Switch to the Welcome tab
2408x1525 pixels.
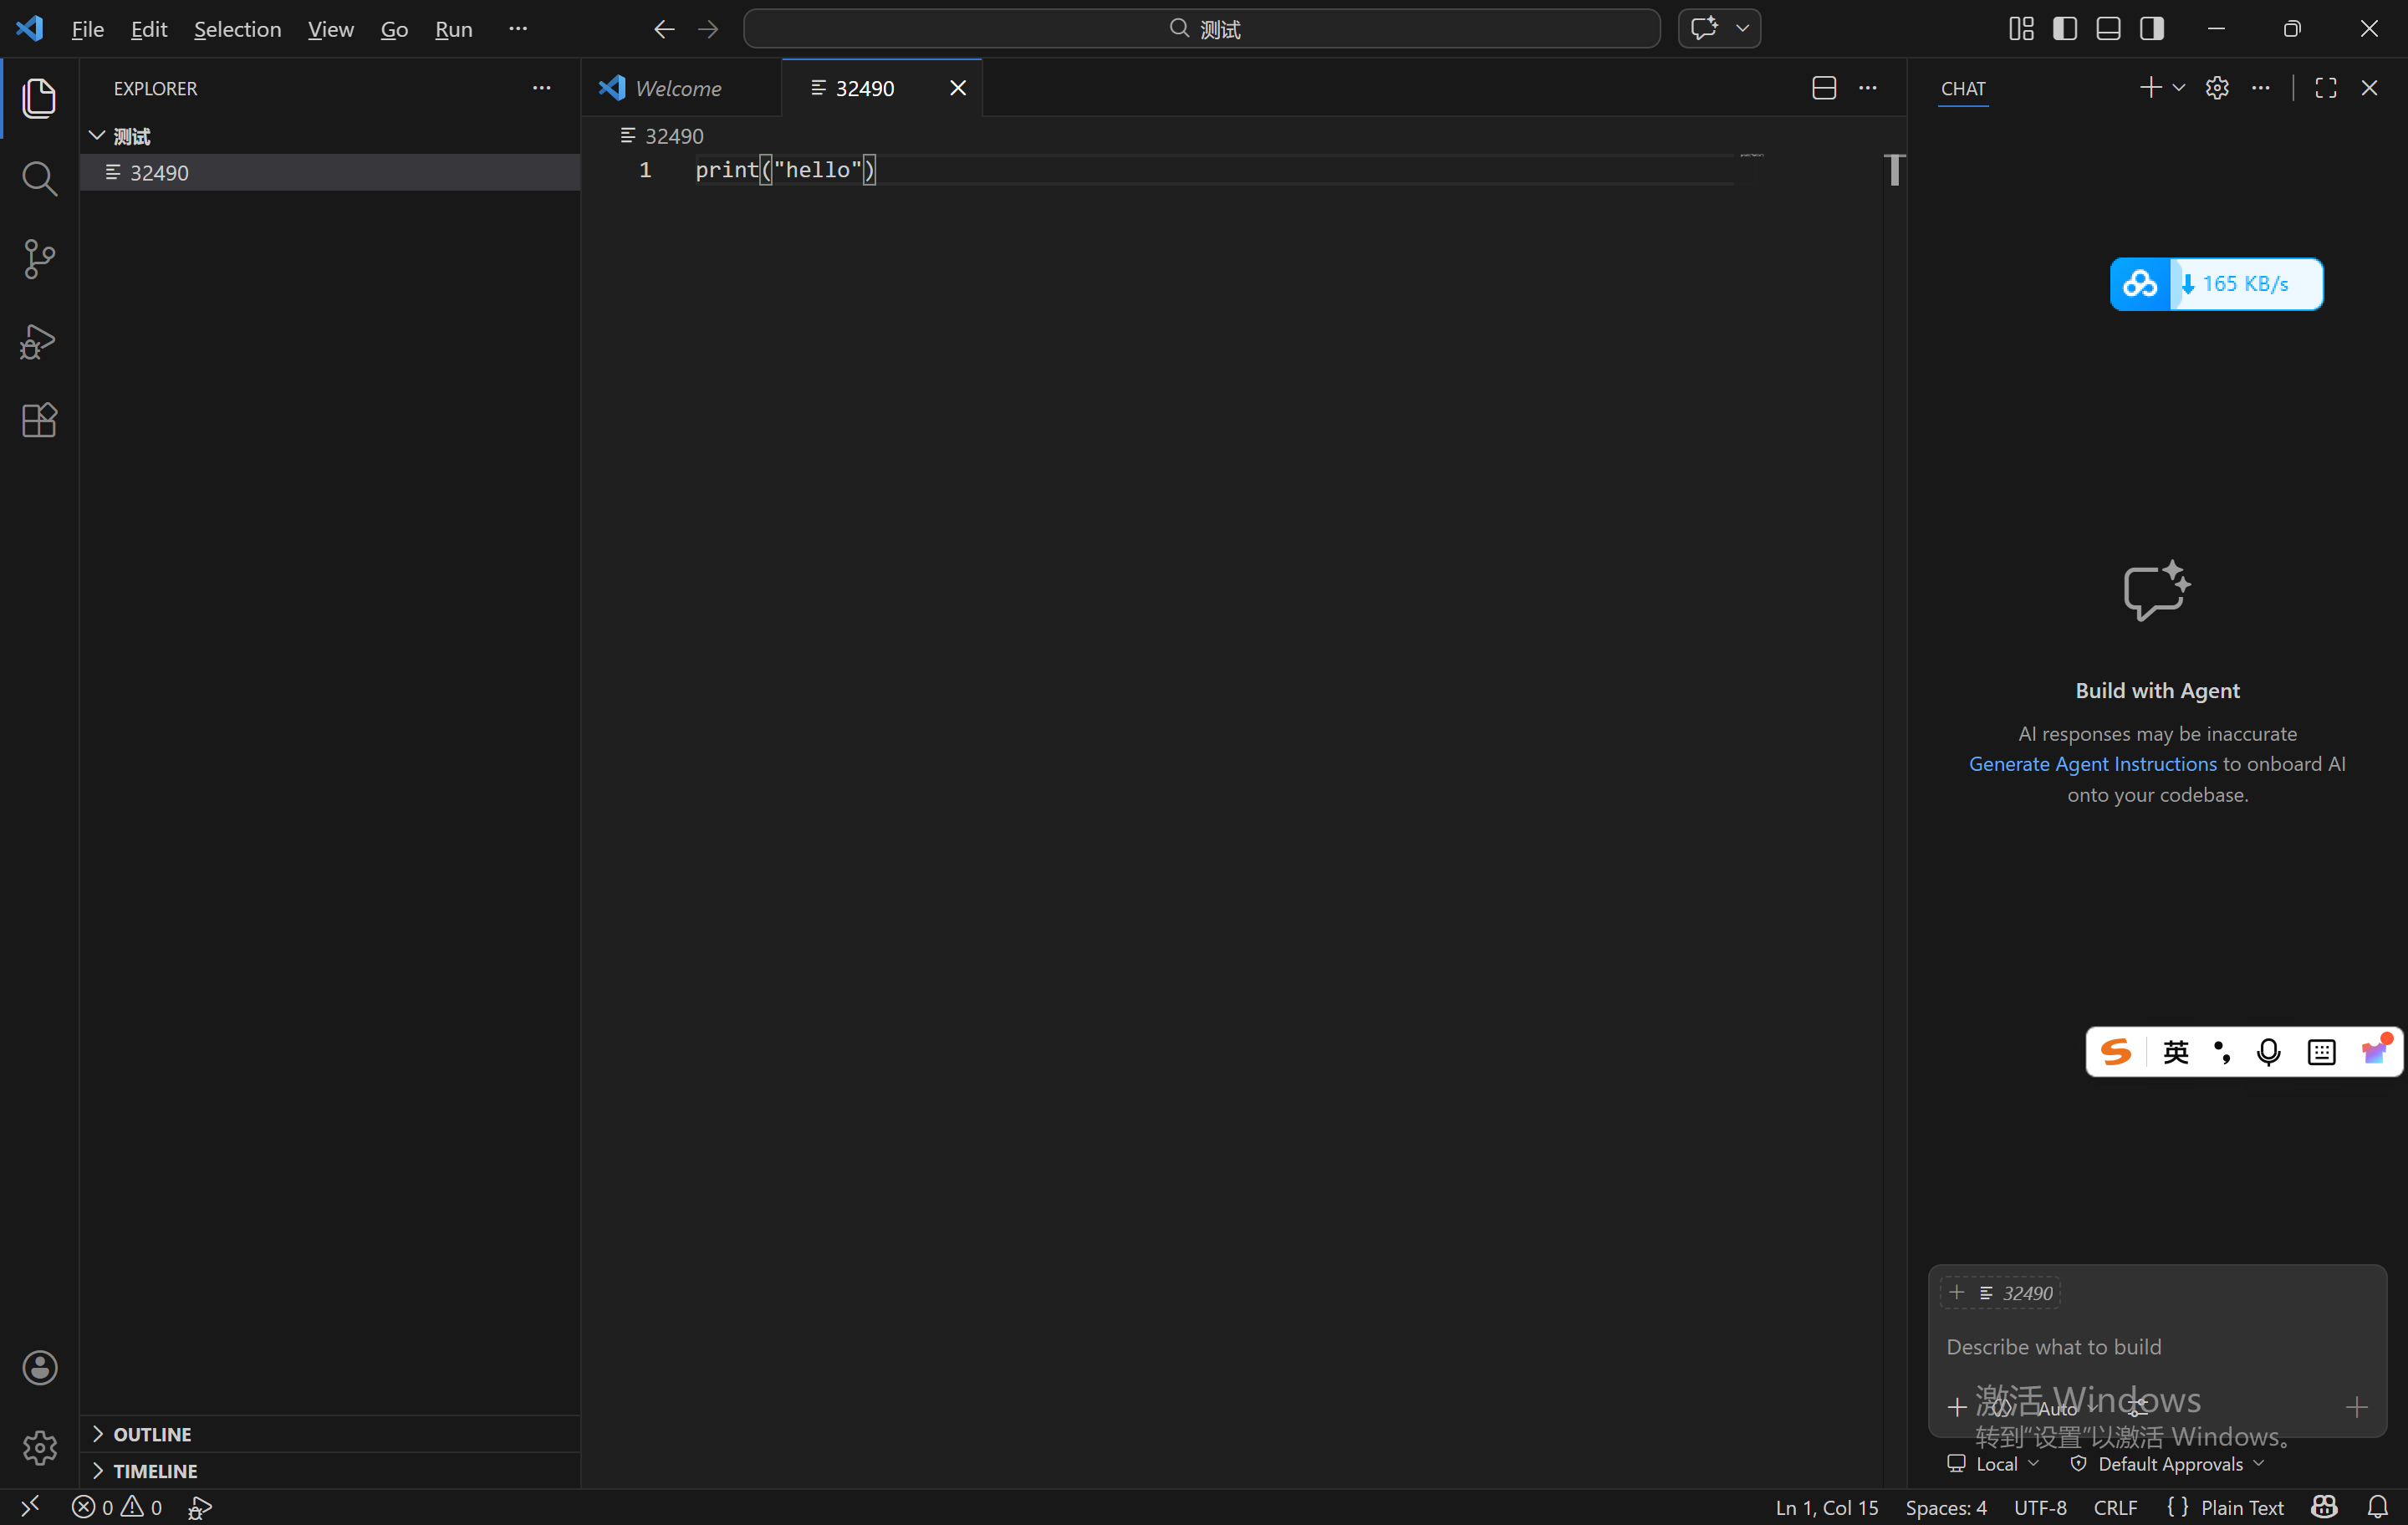677,88
